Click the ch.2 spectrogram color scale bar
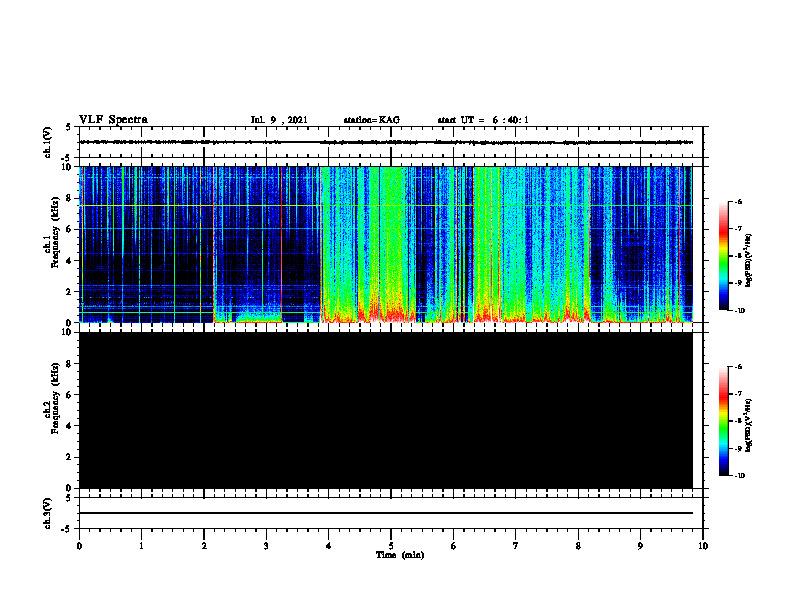792x612 pixels. 723,421
